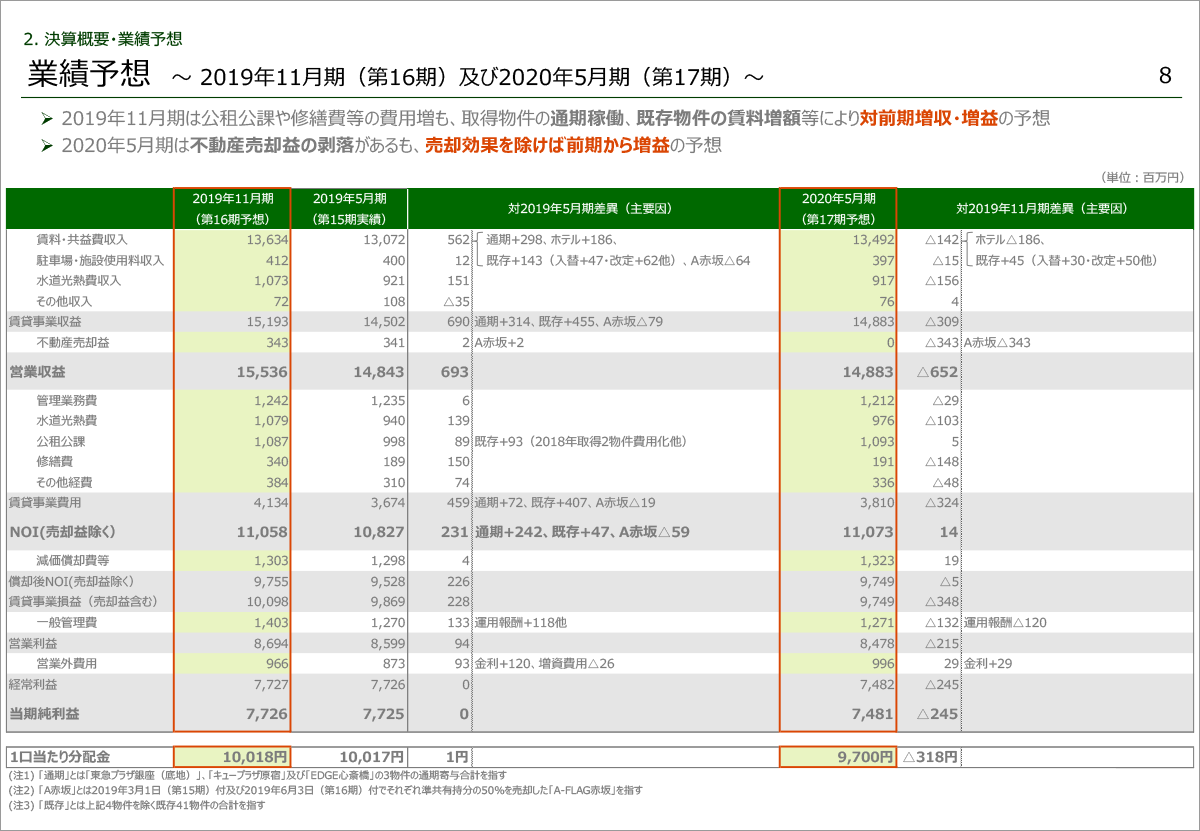1200x831 pixels.
Task: Click the 対2019年11月期差異（主要因） header
Action: 1041,209
